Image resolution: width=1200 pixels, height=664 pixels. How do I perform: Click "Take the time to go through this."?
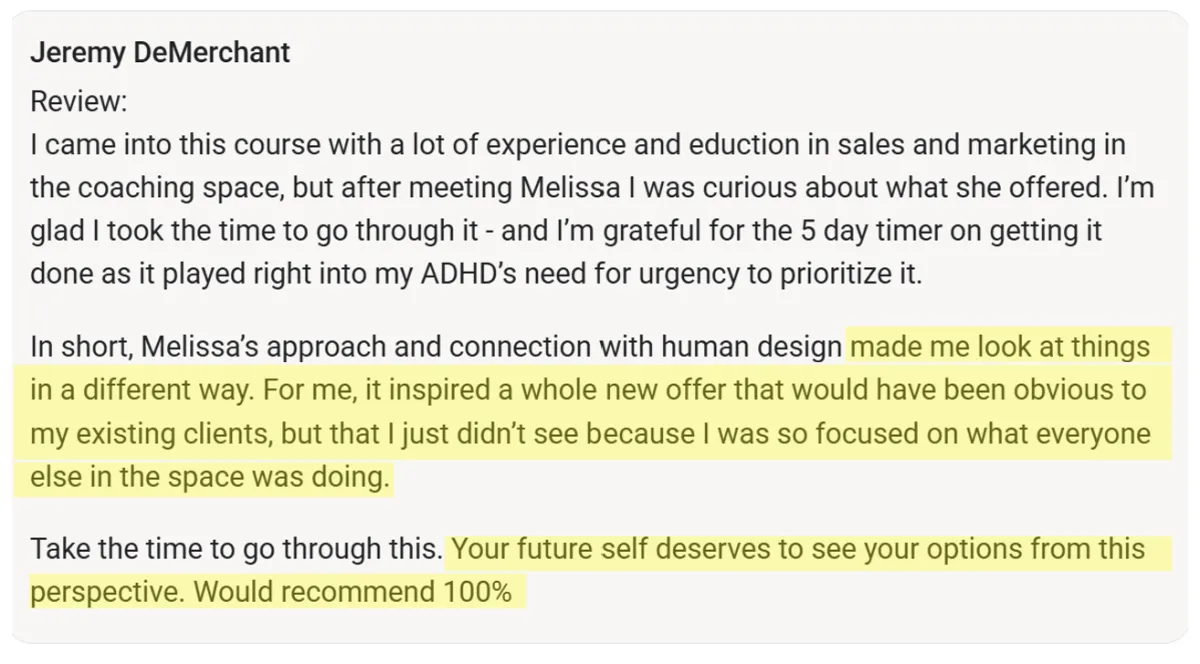point(236,549)
